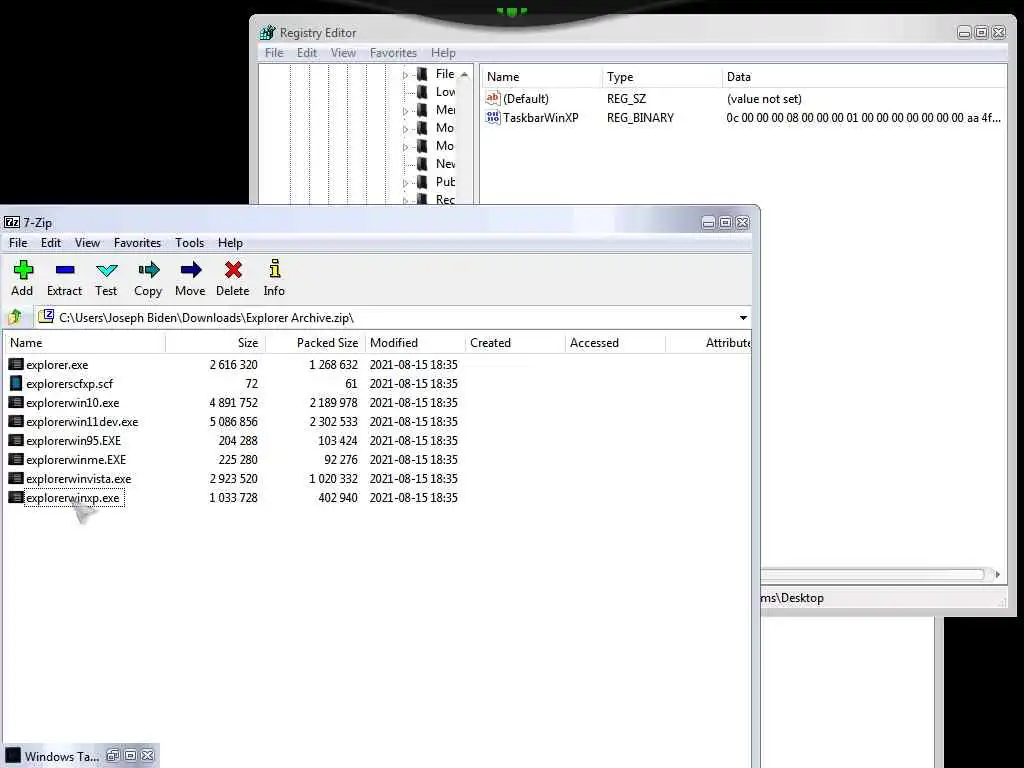Screen dimensions: 1024x768
Task: Open Registry Editor File menu
Action: (x=274, y=53)
